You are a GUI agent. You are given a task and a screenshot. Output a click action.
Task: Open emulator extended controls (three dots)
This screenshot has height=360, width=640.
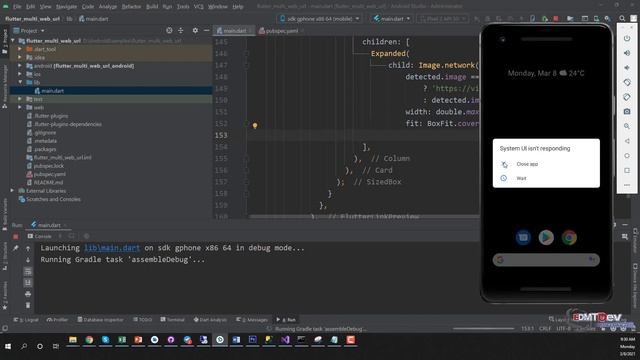click(x=627, y=185)
